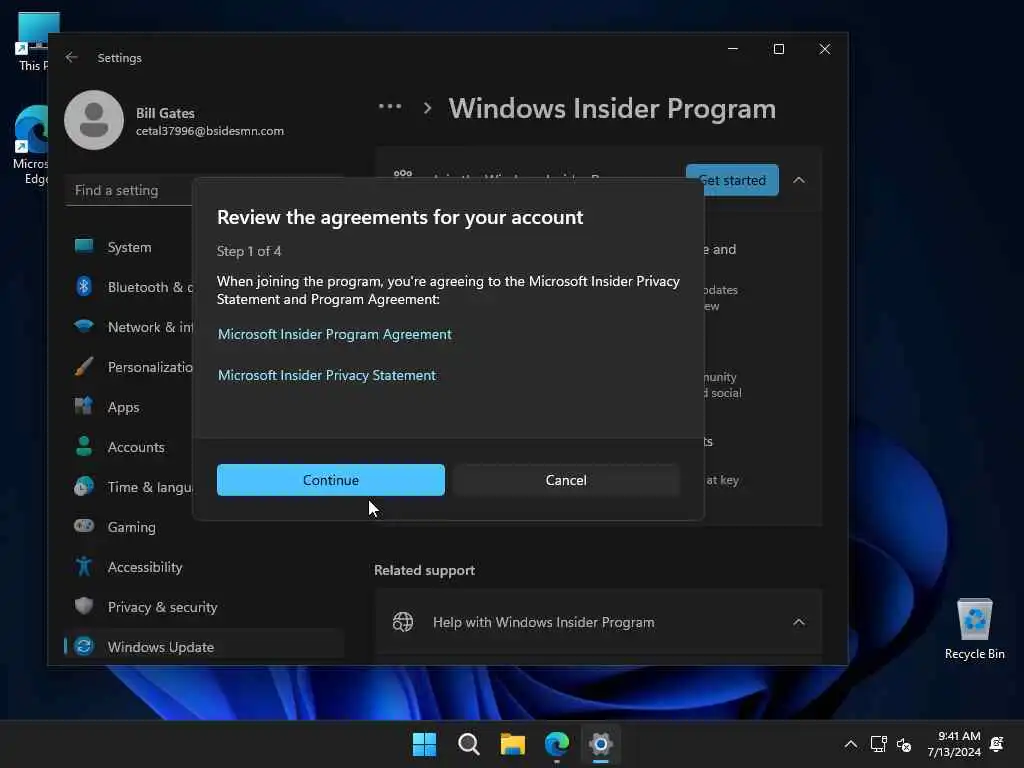This screenshot has height=768, width=1024.
Task: Click the account email cetal37996@bsidesmn.com
Action: point(210,131)
